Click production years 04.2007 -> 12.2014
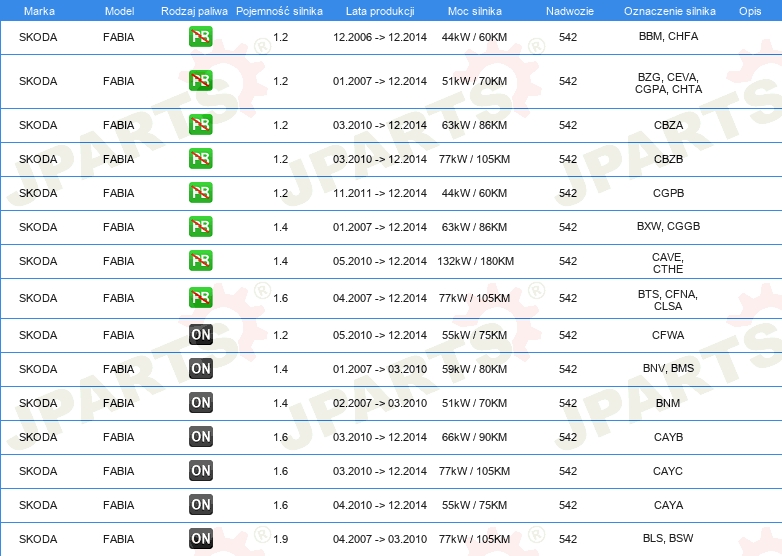782x556 pixels. coord(380,297)
